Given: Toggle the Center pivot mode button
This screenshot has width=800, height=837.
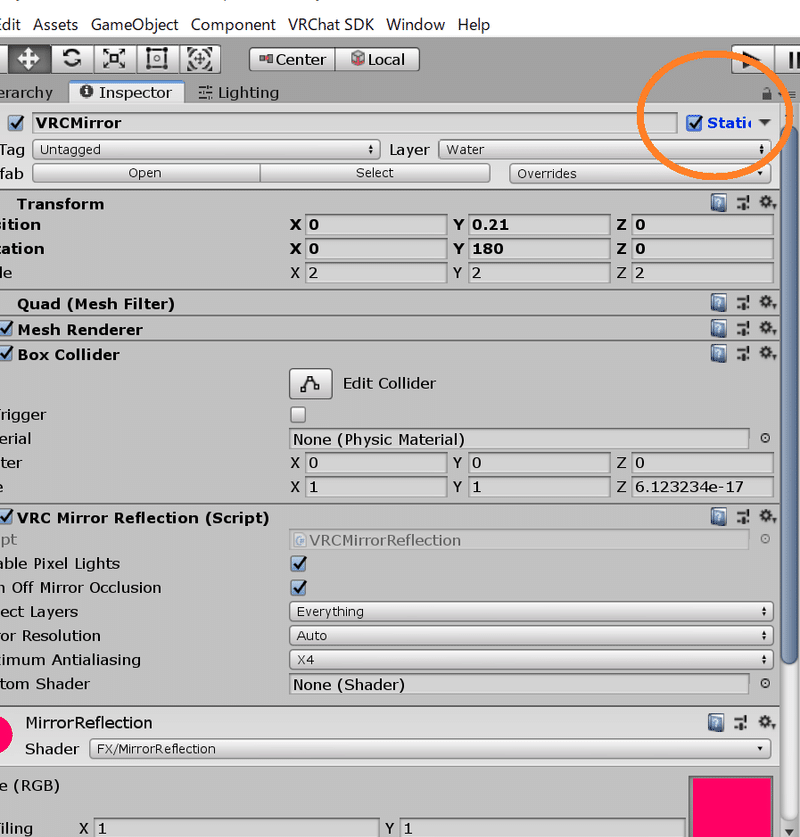Looking at the screenshot, I should pos(292,59).
